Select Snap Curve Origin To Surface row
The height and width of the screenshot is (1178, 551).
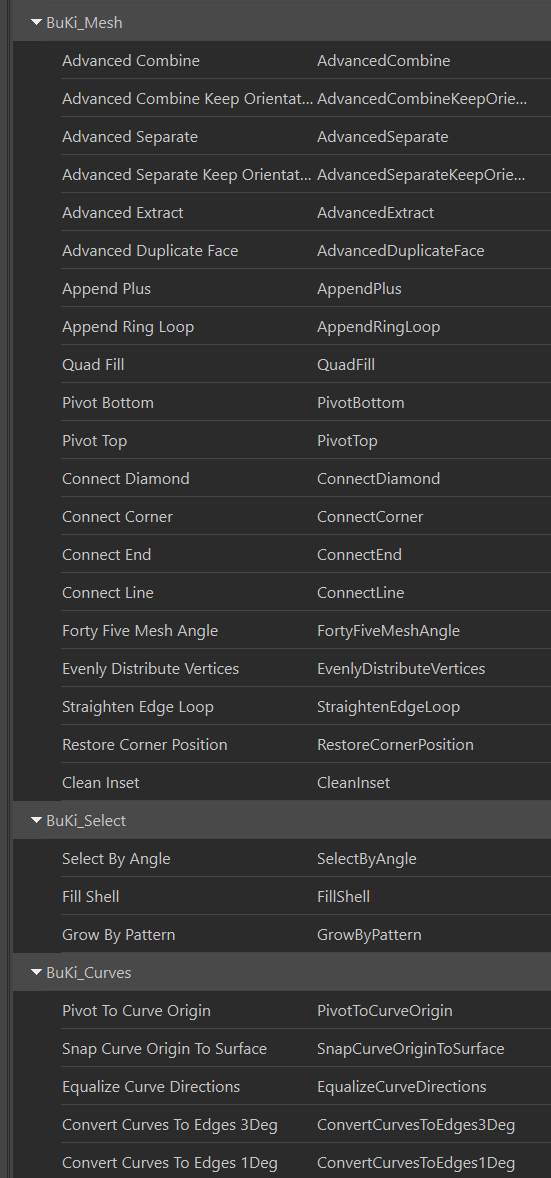click(x=165, y=1049)
